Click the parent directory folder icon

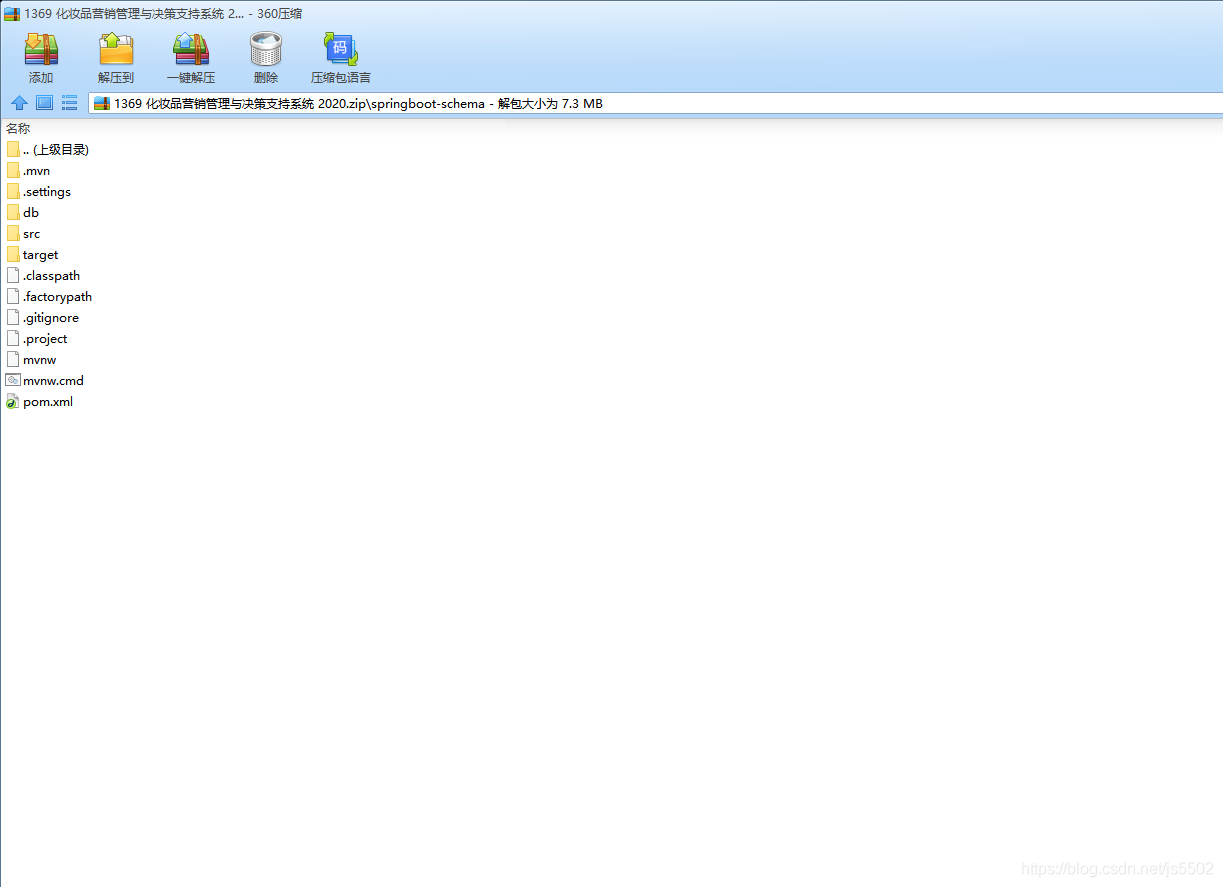(x=13, y=149)
